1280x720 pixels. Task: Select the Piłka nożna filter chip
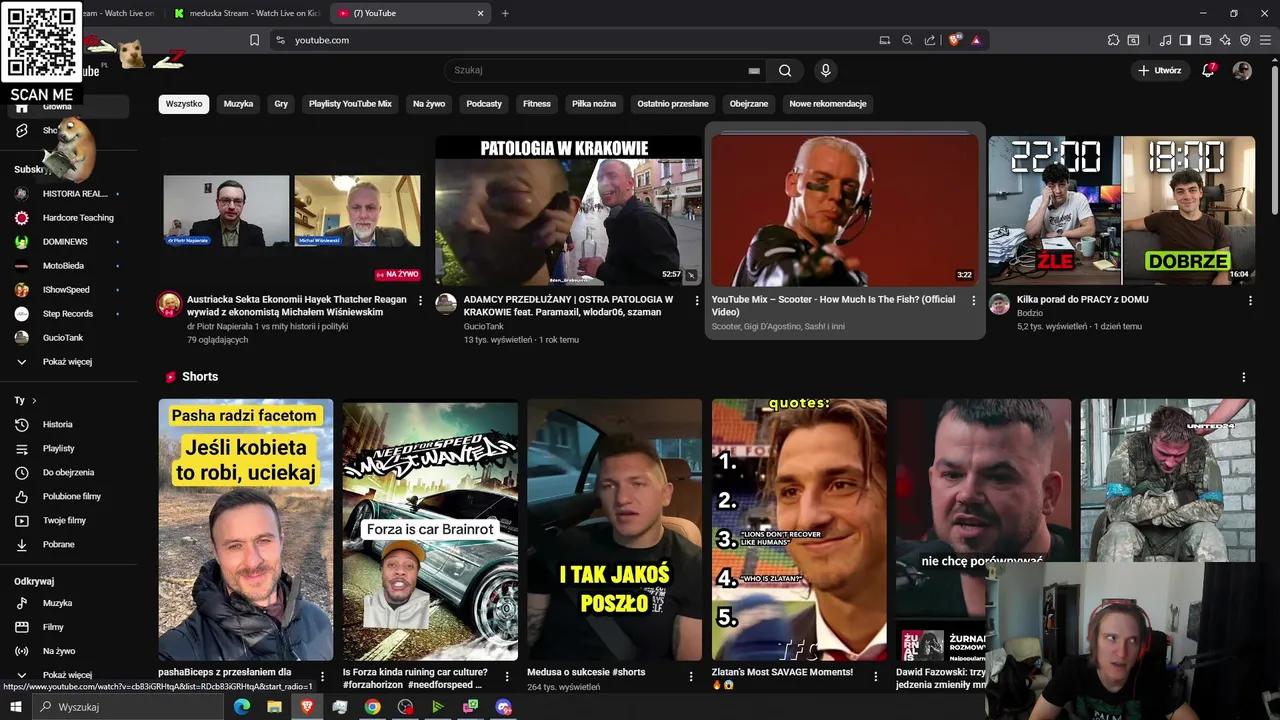594,104
